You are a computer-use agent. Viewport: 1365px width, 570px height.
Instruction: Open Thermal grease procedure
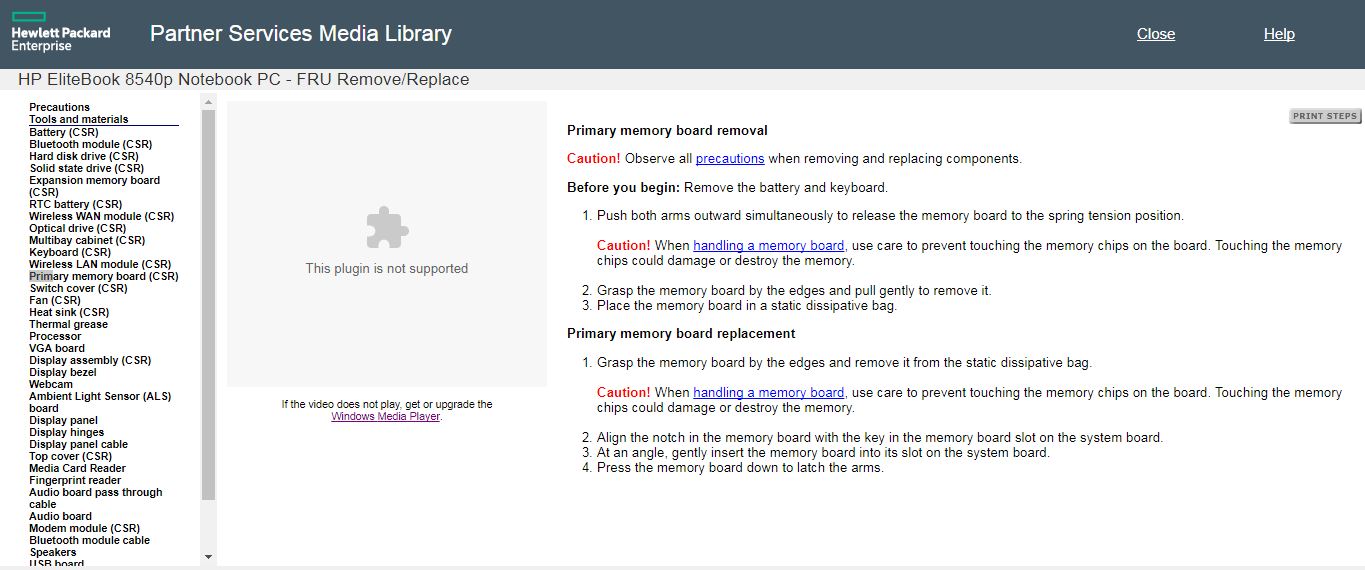tap(68, 324)
